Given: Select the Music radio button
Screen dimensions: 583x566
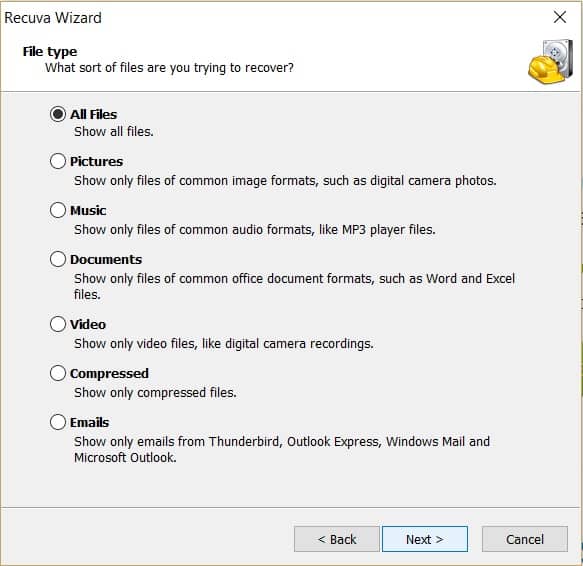Looking at the screenshot, I should 58,210.
